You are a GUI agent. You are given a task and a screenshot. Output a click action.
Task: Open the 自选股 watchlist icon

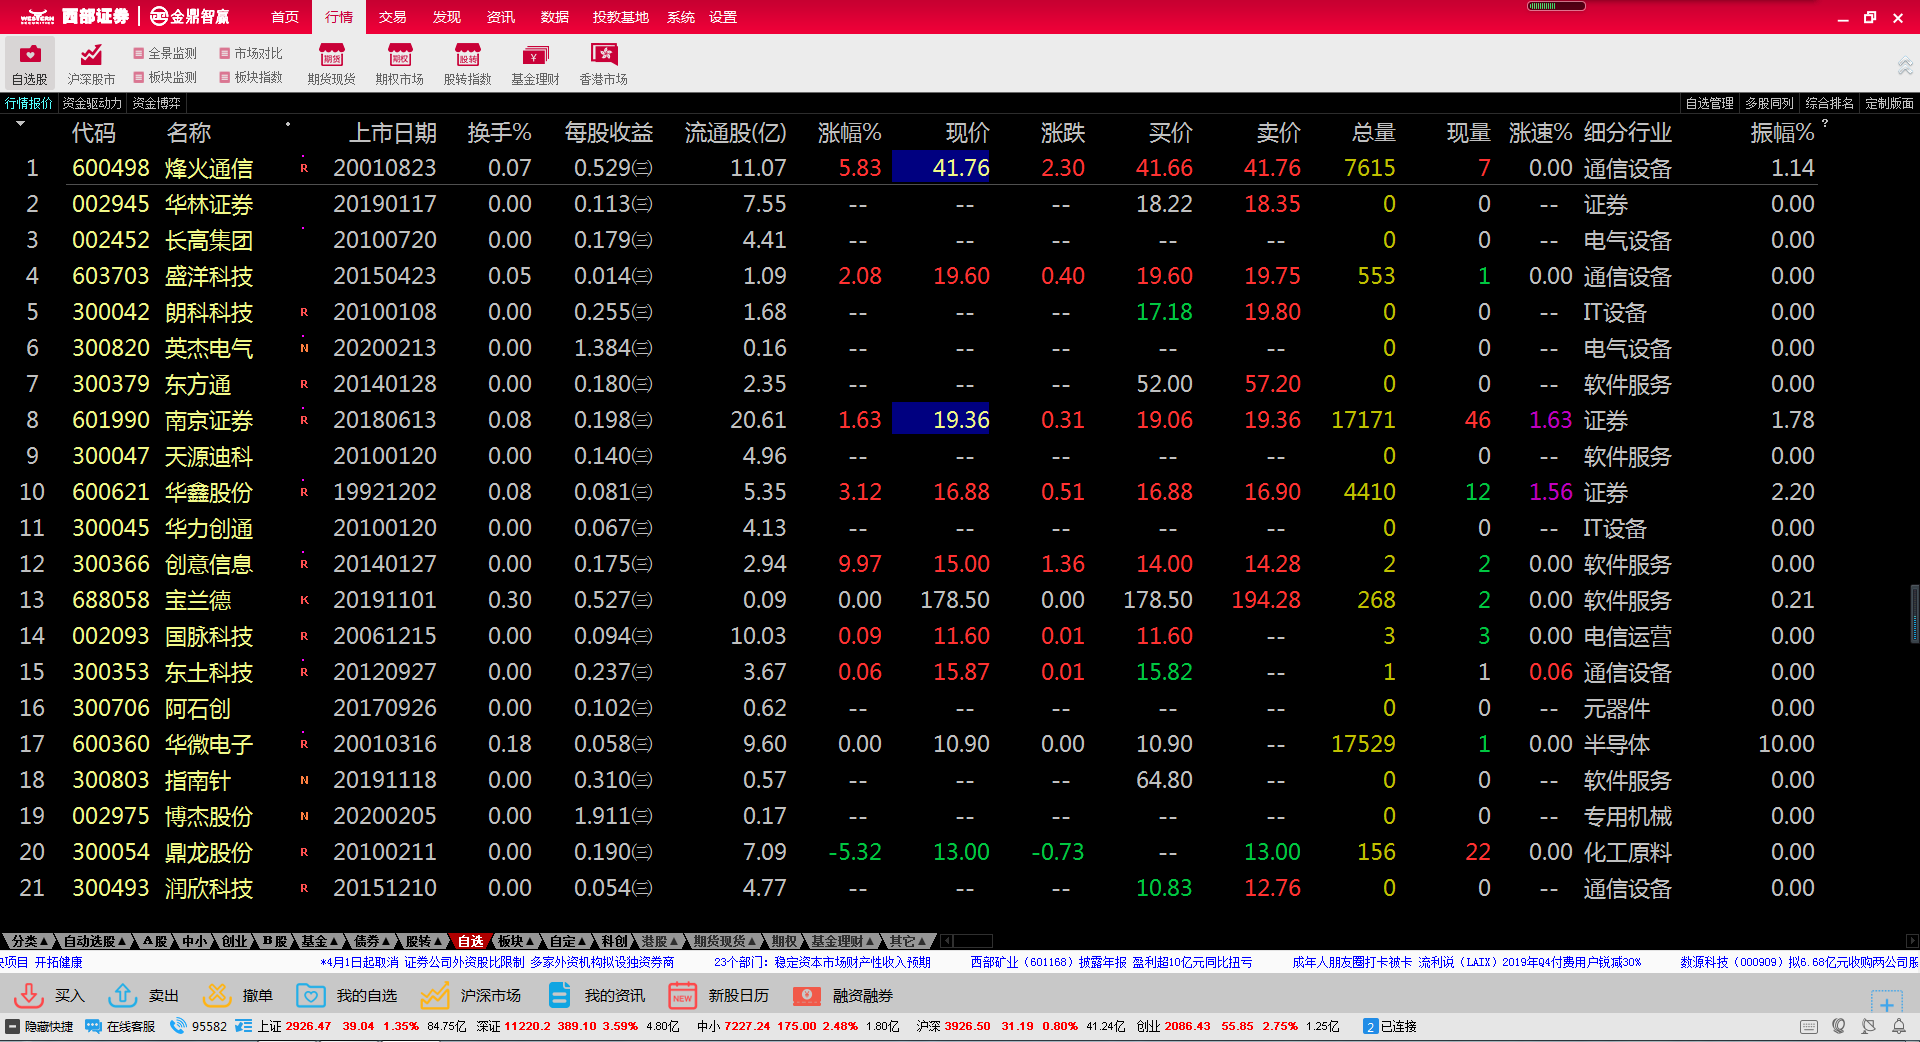tap(30, 63)
